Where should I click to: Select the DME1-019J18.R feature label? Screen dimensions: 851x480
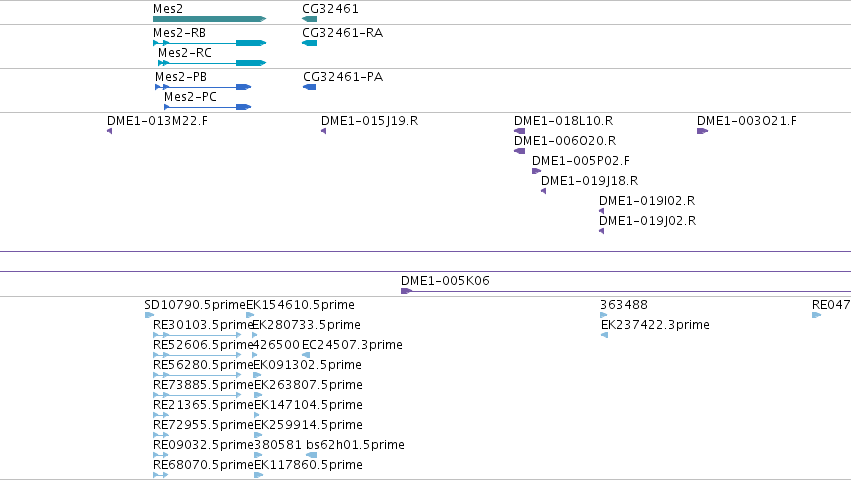(589, 181)
